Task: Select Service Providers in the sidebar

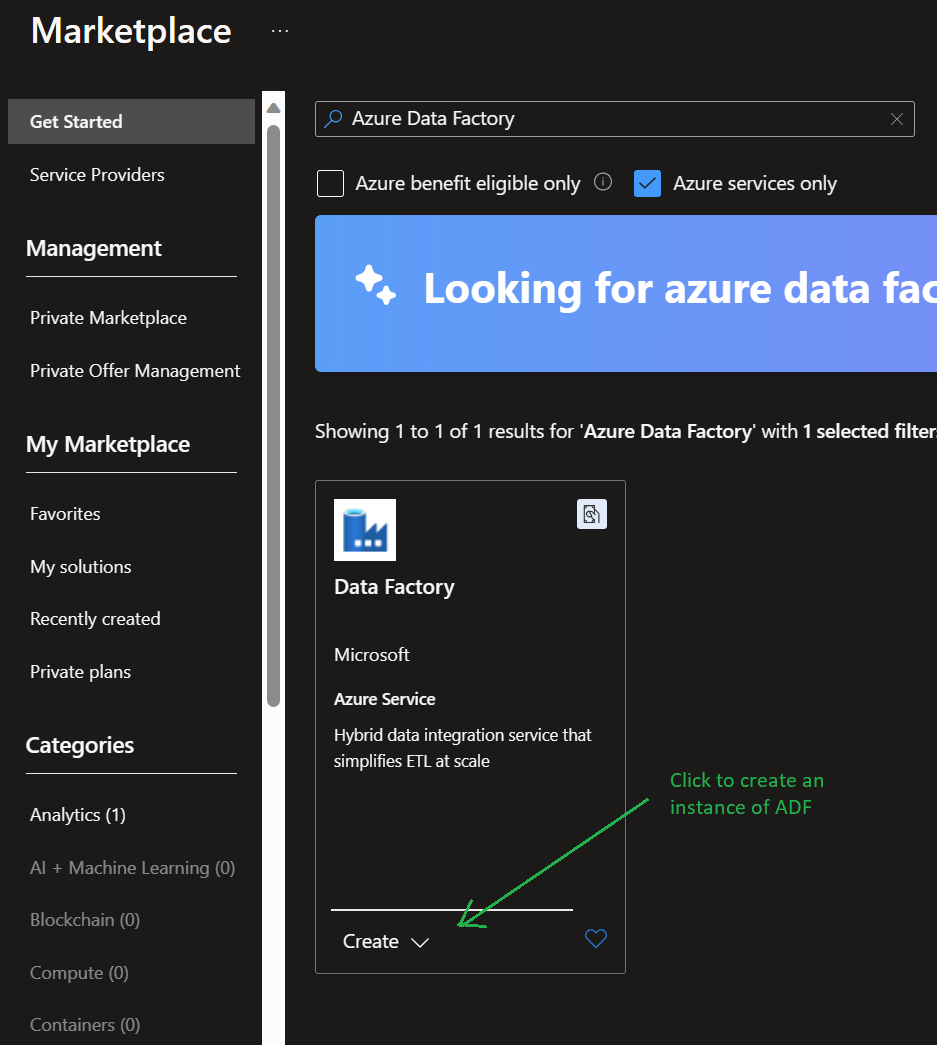Action: click(x=96, y=174)
